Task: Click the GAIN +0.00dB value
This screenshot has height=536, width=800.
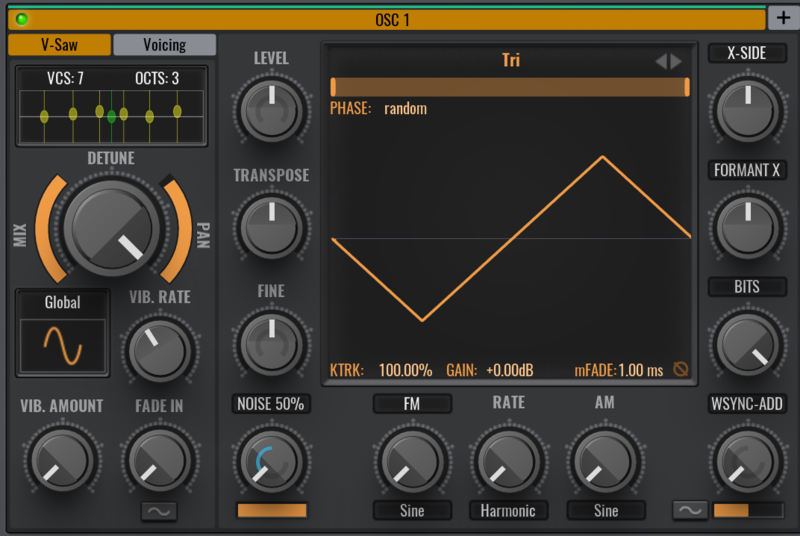Action: tap(510, 370)
